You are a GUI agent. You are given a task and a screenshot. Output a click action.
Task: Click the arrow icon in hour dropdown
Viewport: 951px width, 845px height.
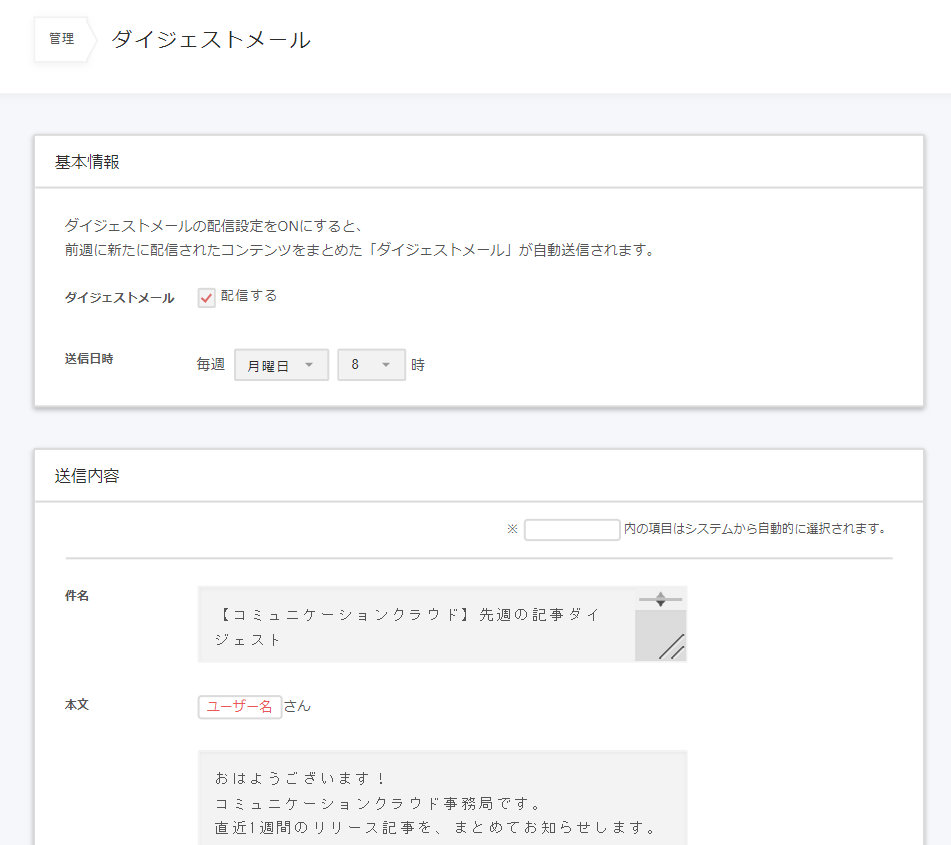(x=386, y=366)
